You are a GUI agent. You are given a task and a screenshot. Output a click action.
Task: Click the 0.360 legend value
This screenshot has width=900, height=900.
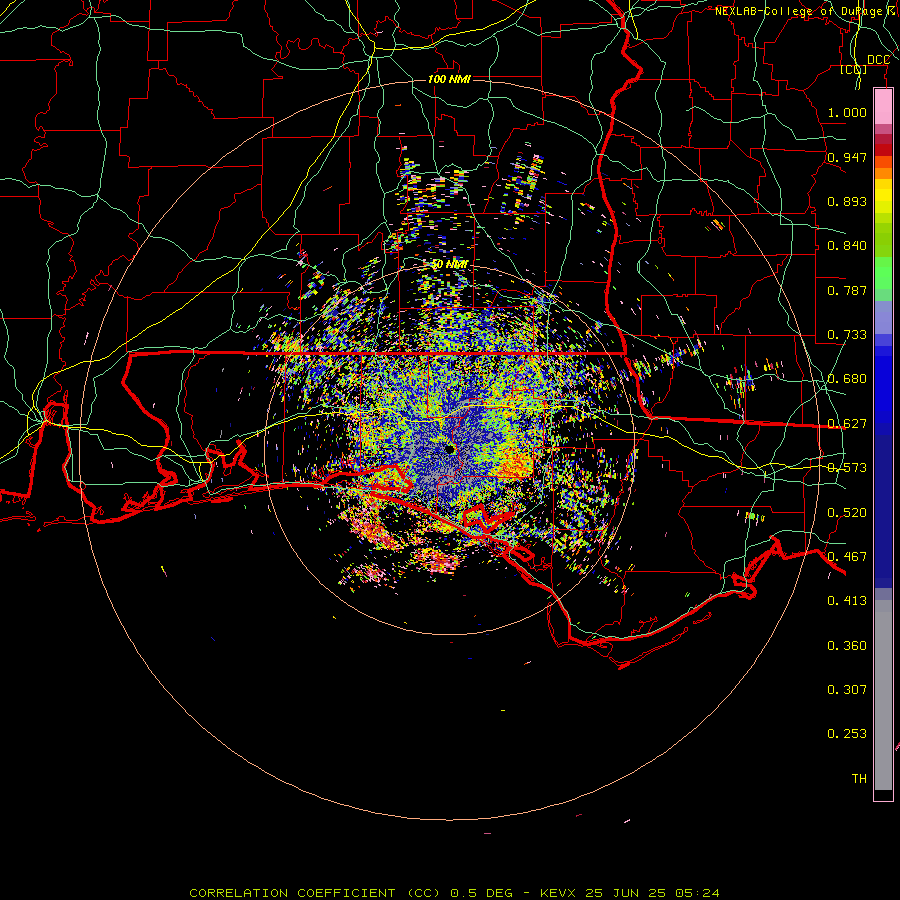click(847, 646)
